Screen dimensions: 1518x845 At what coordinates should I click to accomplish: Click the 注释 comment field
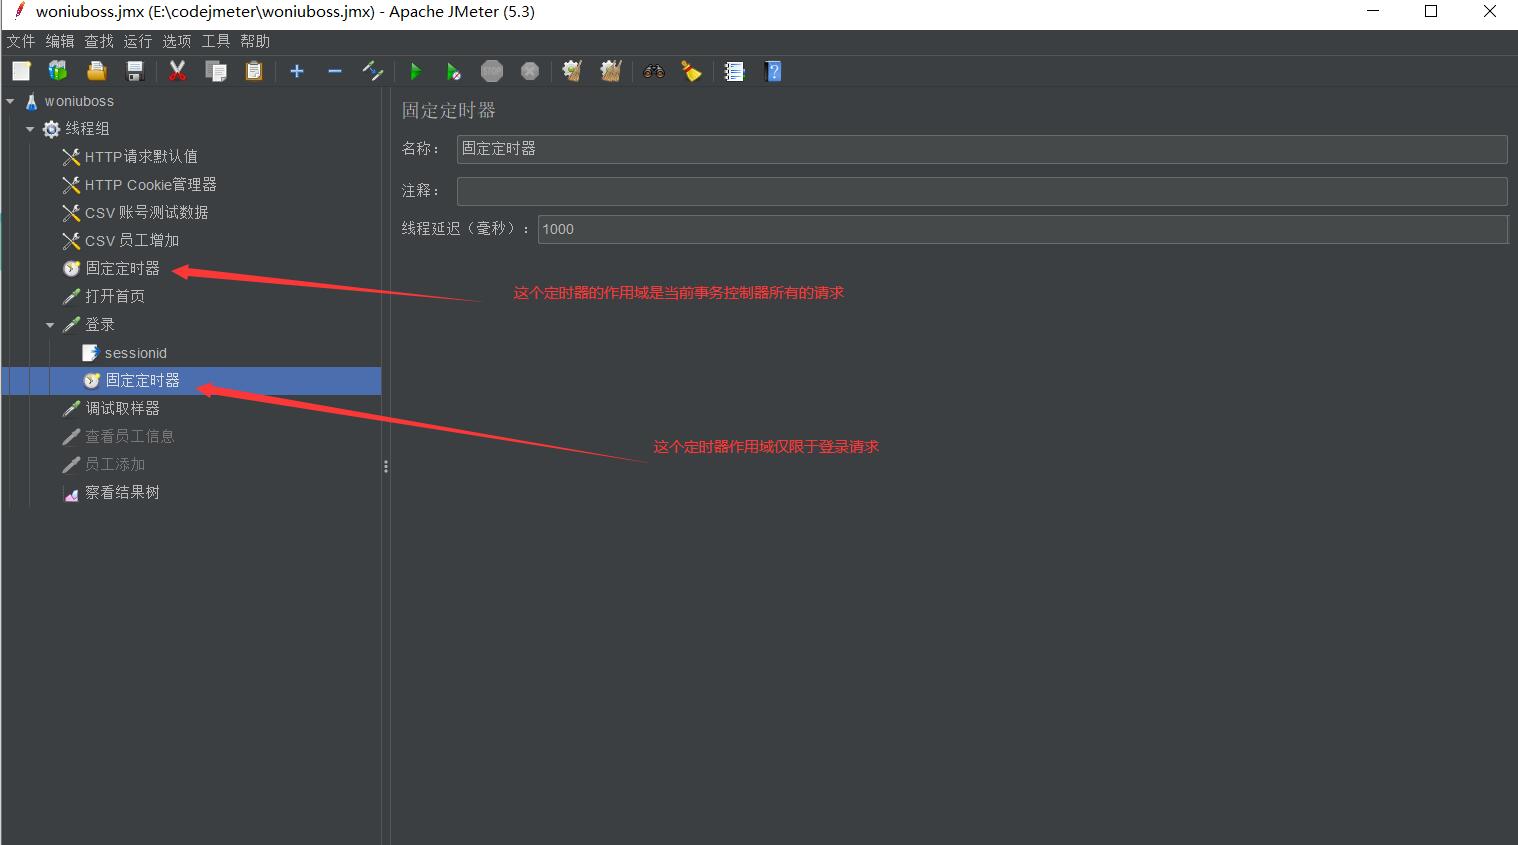coord(981,191)
